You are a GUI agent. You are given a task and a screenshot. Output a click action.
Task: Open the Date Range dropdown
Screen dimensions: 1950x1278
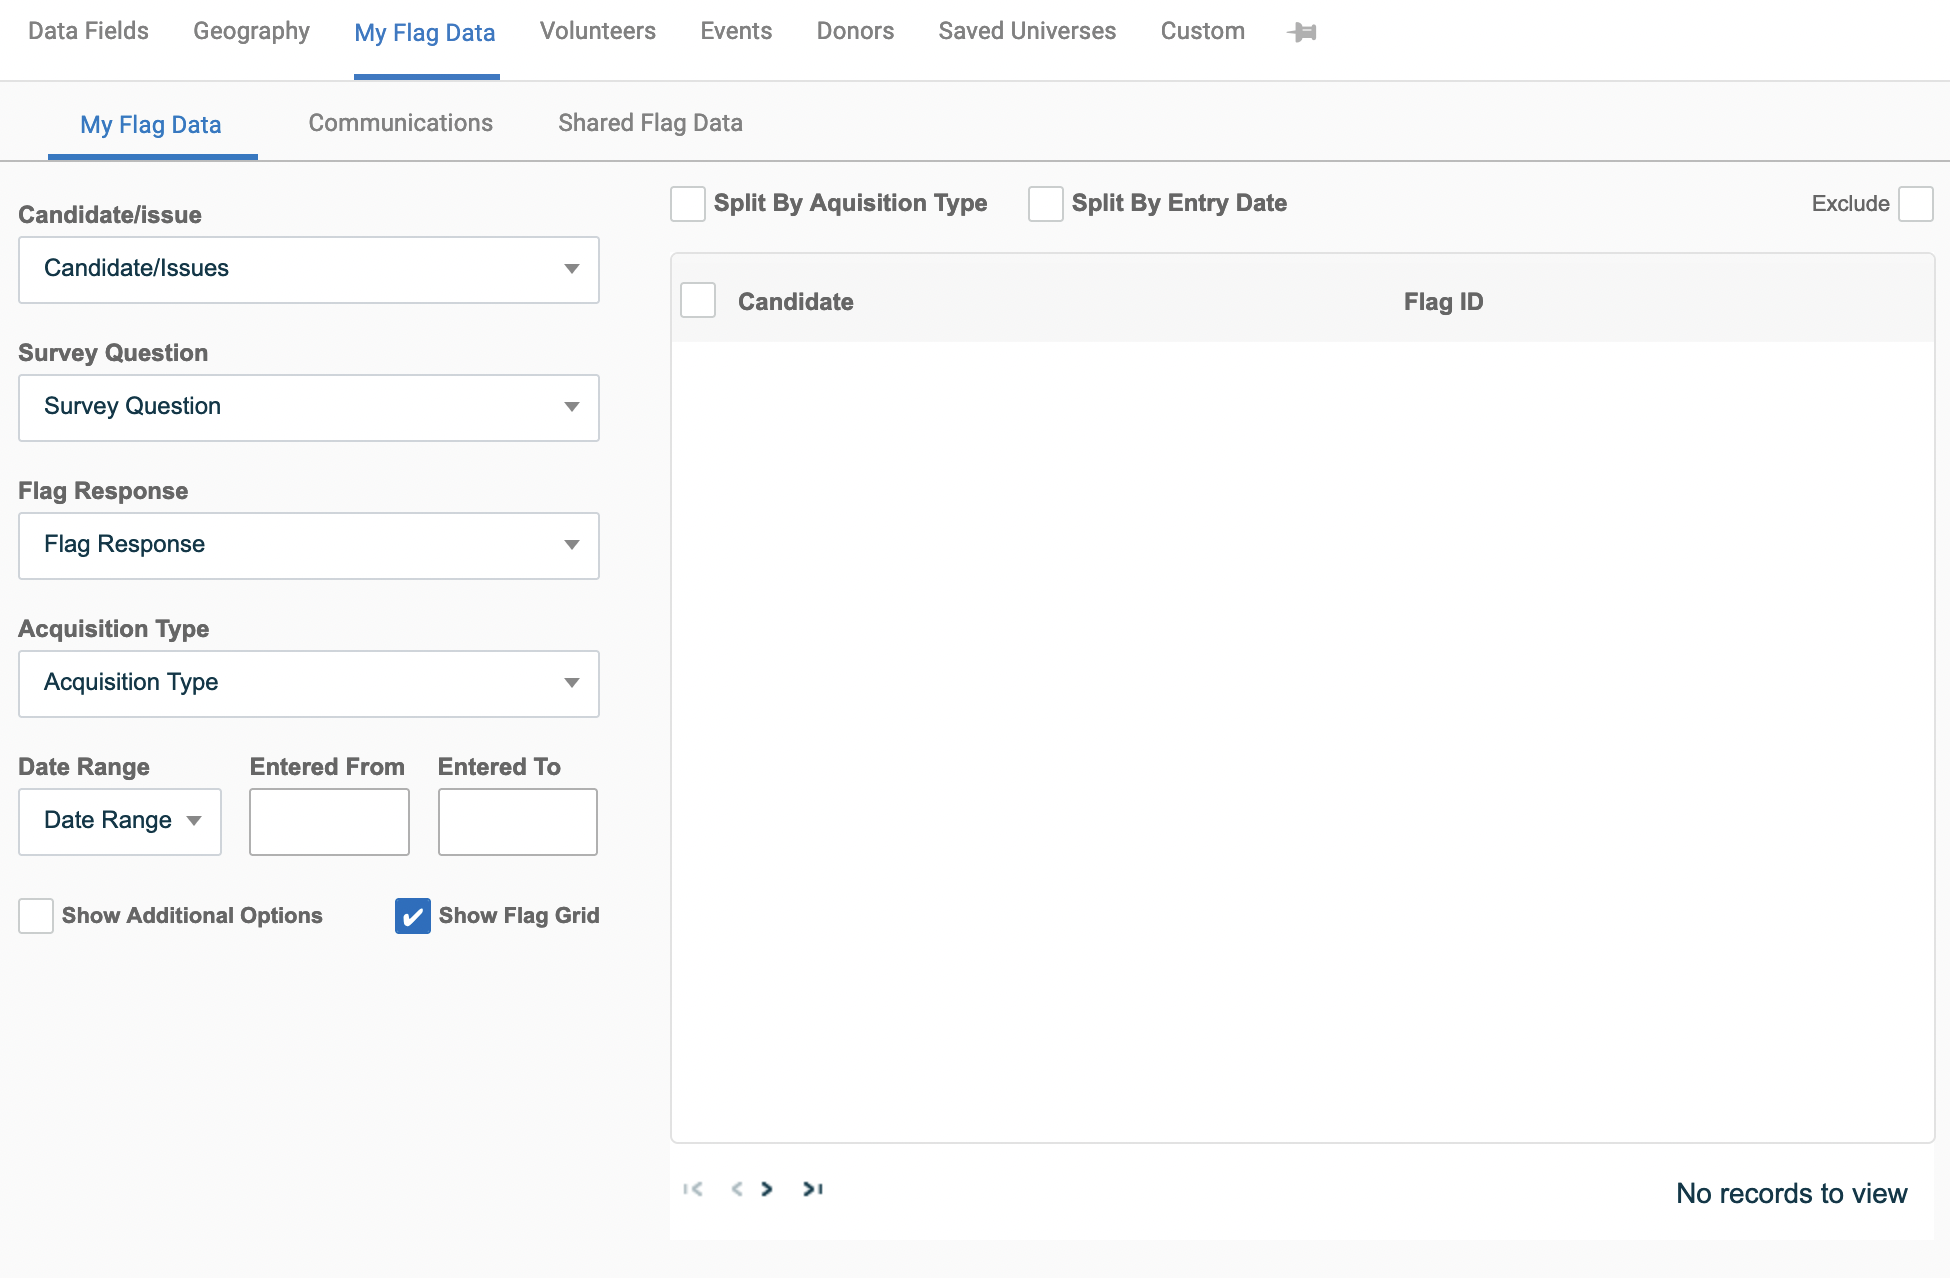(120, 822)
